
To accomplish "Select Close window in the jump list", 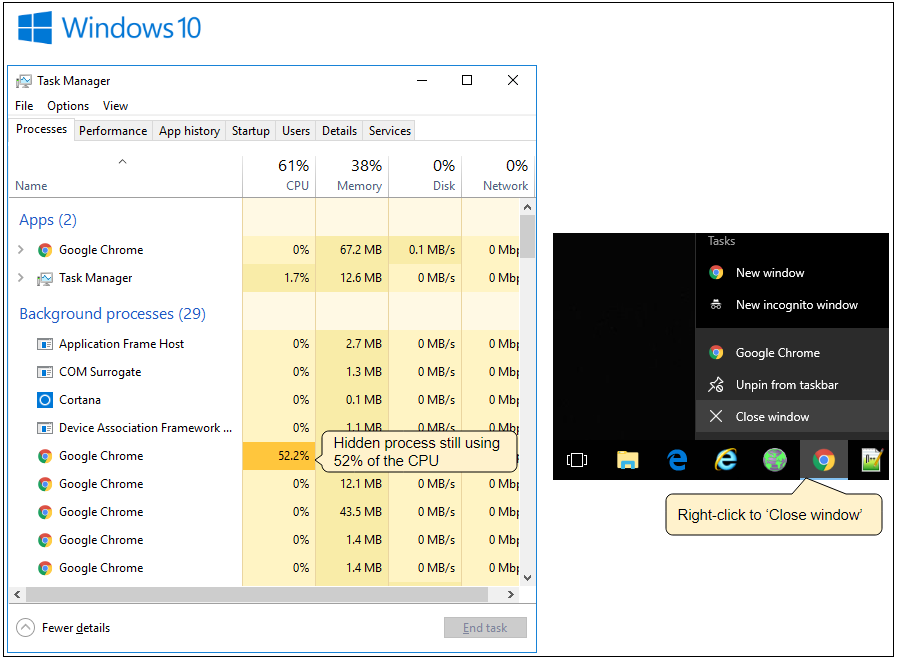I will coord(772,417).
